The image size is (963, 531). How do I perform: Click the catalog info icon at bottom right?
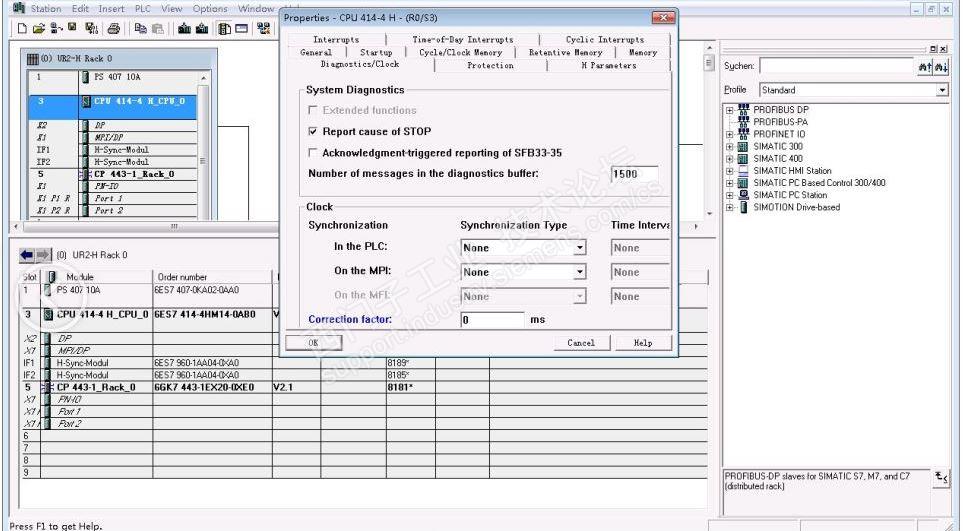(x=941, y=478)
